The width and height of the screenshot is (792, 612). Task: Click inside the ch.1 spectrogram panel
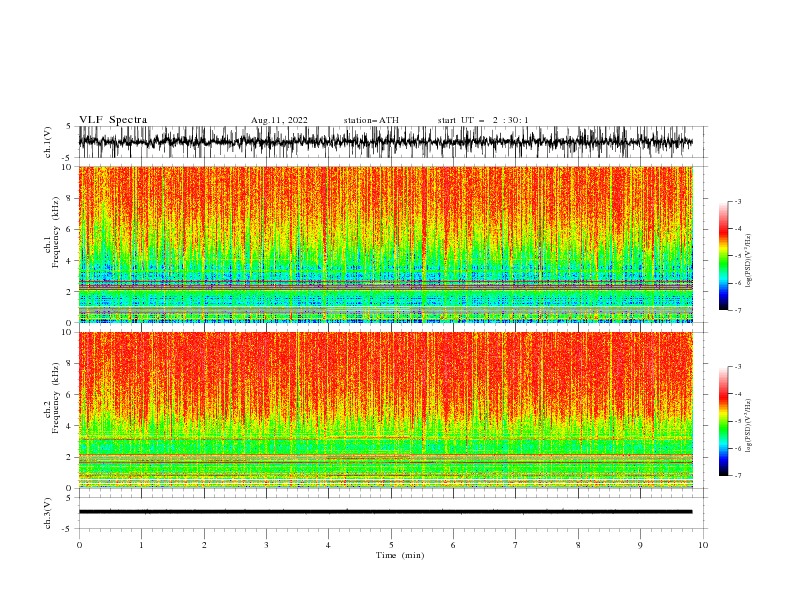[385, 244]
